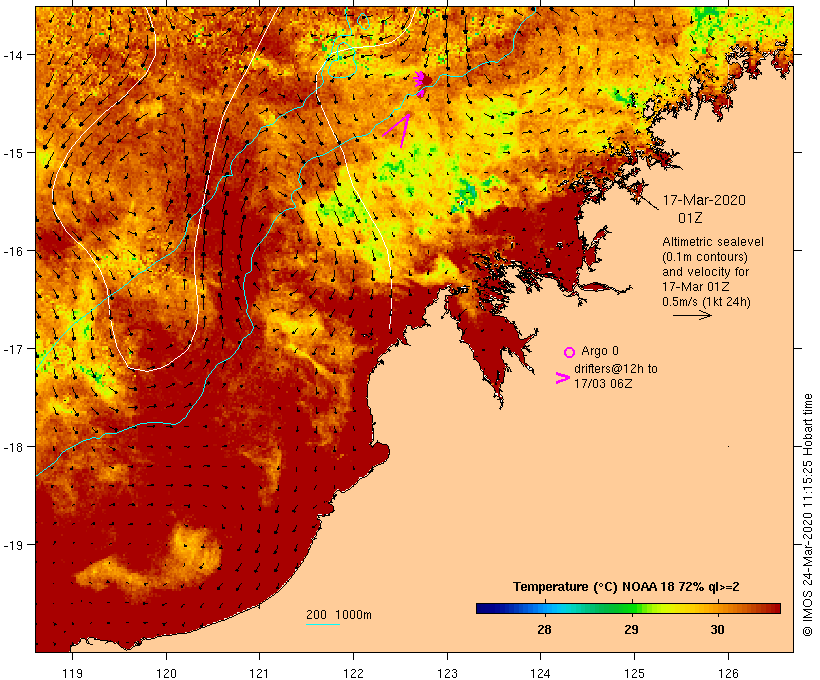Click longitude axis label 120
This screenshot has width=820, height=680.
click(x=166, y=673)
